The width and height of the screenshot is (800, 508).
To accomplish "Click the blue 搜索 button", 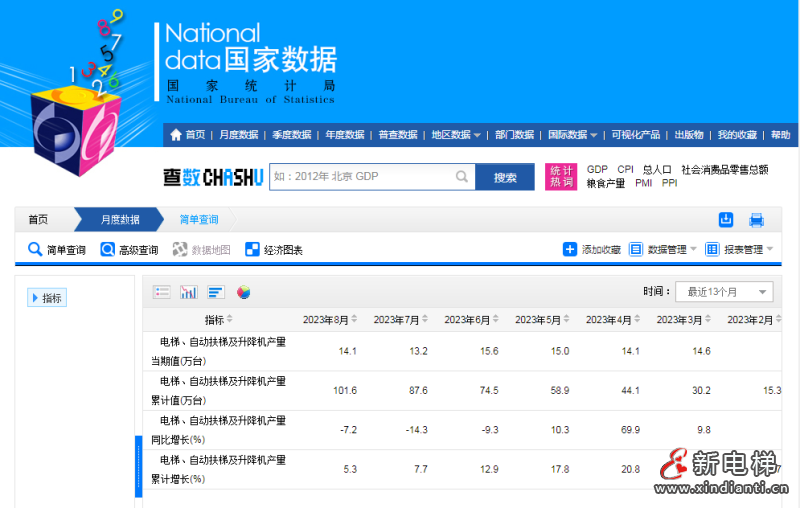I will [x=506, y=178].
